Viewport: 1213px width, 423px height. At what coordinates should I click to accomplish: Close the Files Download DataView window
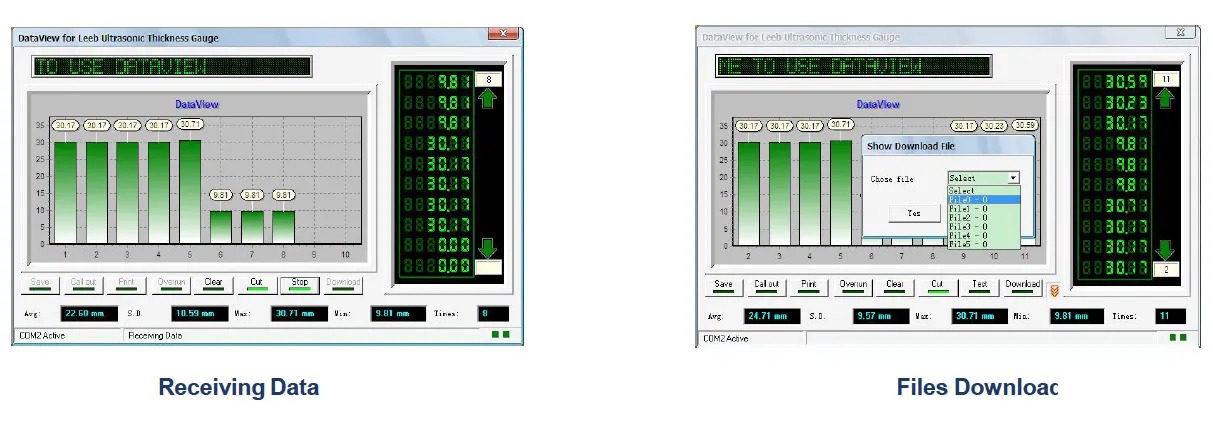pyautogui.click(x=1180, y=33)
